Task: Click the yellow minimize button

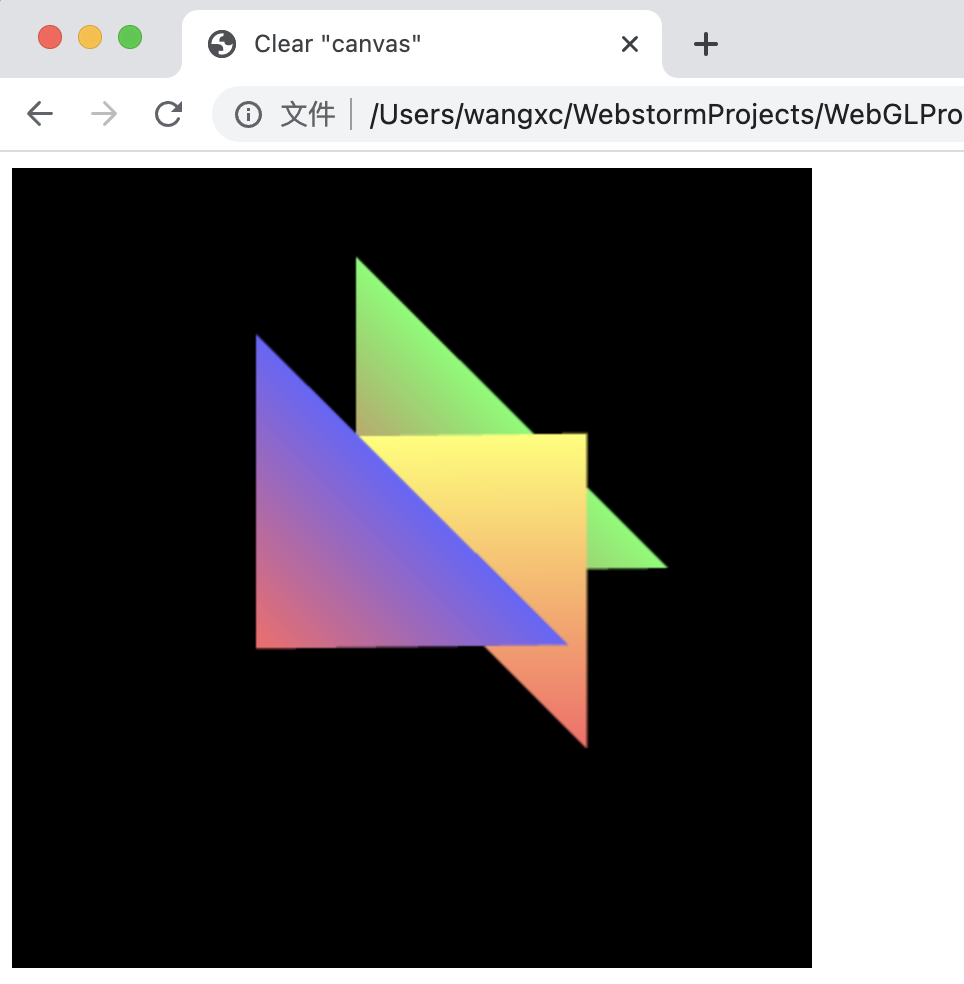Action: (90, 37)
